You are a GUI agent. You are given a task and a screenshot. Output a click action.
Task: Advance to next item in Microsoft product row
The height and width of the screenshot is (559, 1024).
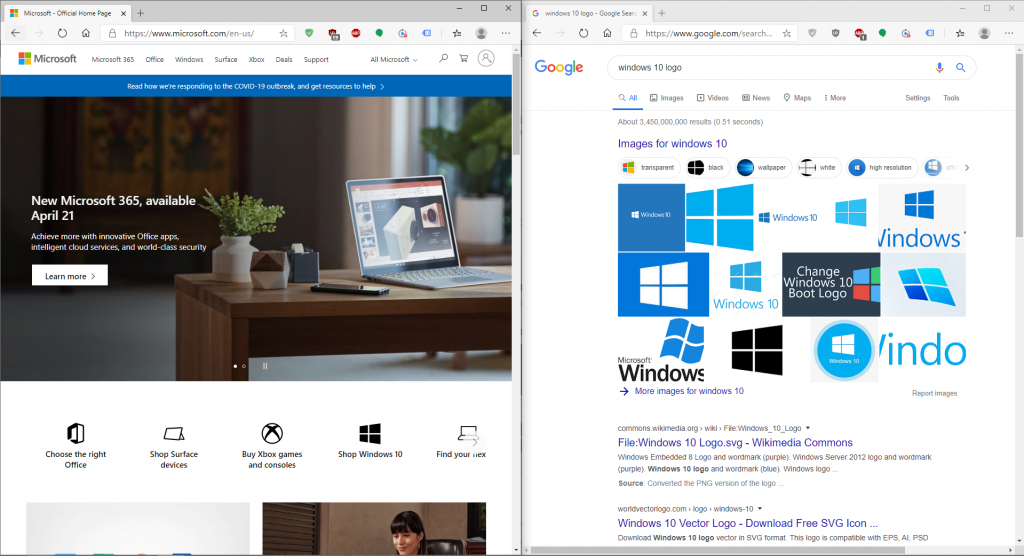474,441
